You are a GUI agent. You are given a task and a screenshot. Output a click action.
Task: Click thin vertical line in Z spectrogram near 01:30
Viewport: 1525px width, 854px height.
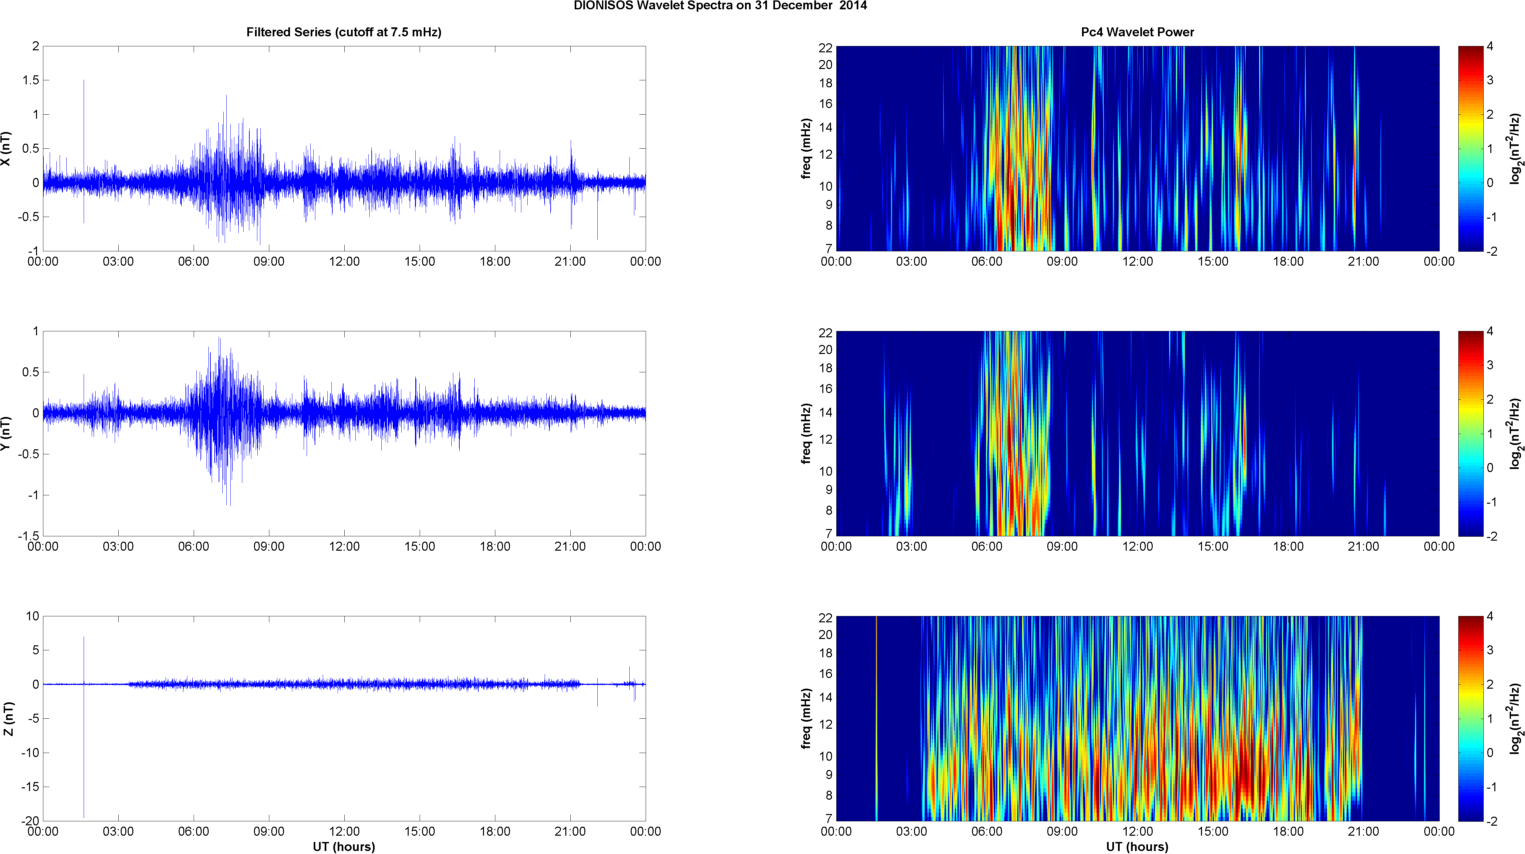[876, 719]
